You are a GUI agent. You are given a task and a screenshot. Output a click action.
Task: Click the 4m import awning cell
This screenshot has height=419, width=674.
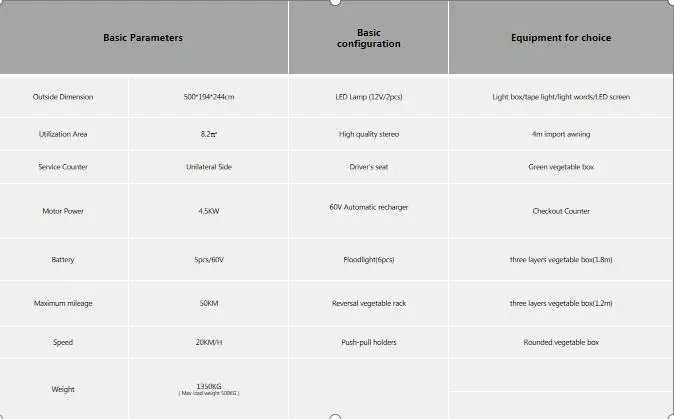[561, 134]
